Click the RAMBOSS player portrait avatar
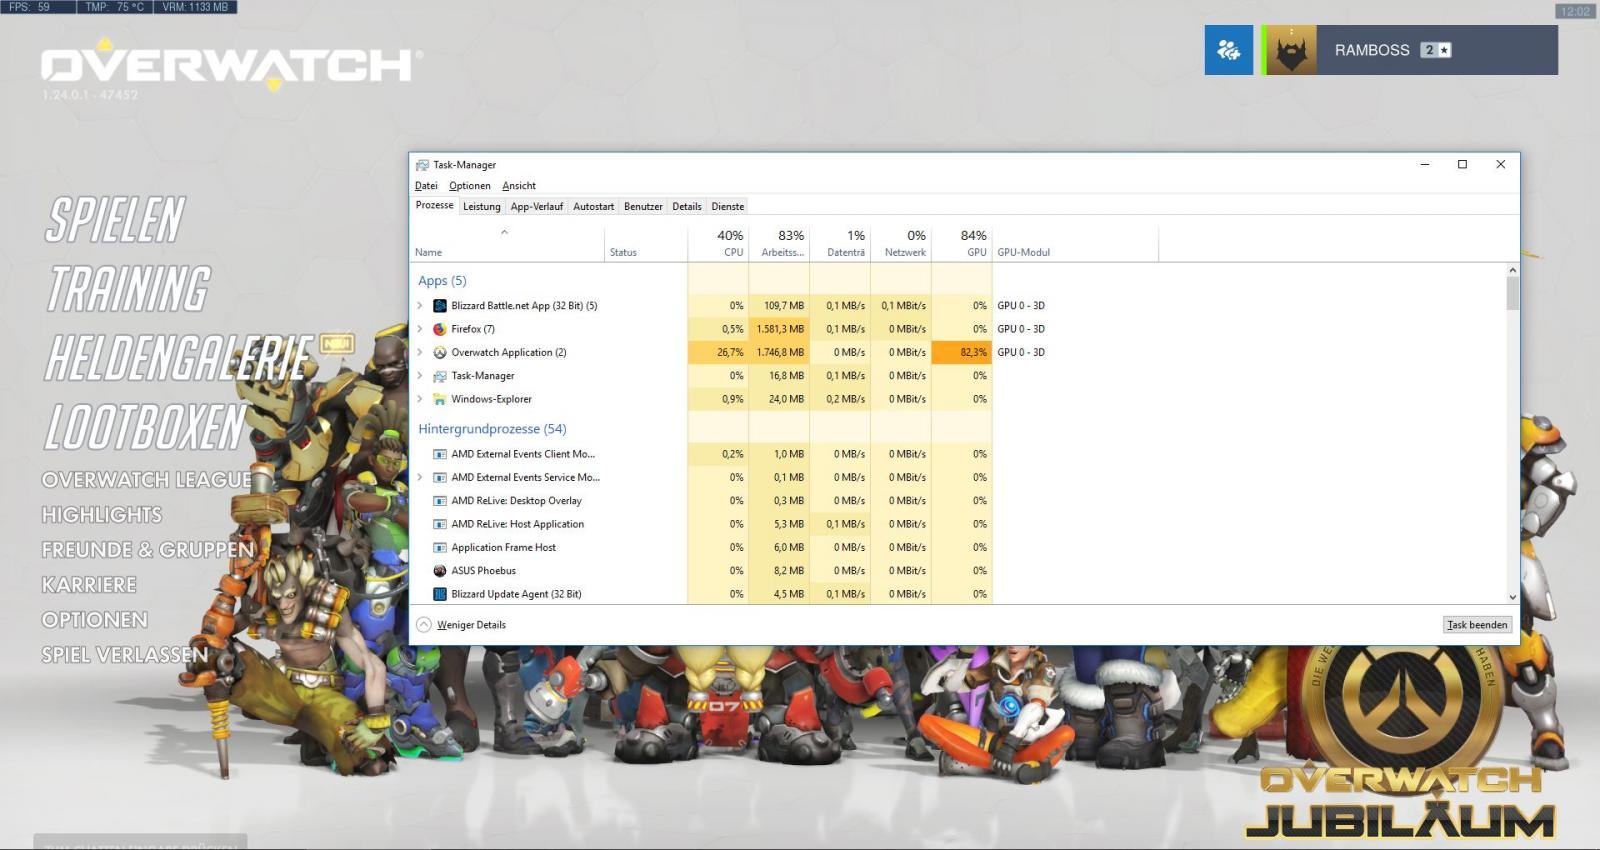Image resolution: width=1600 pixels, height=850 pixels. (1290, 50)
